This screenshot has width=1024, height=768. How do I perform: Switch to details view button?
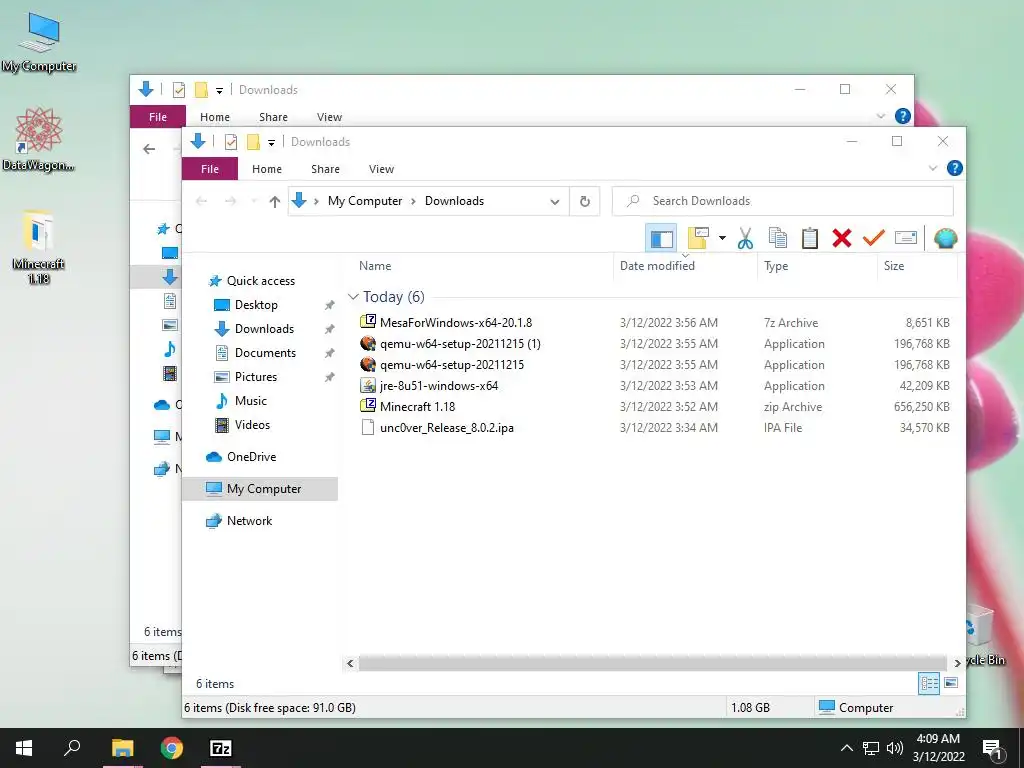pyautogui.click(x=929, y=683)
